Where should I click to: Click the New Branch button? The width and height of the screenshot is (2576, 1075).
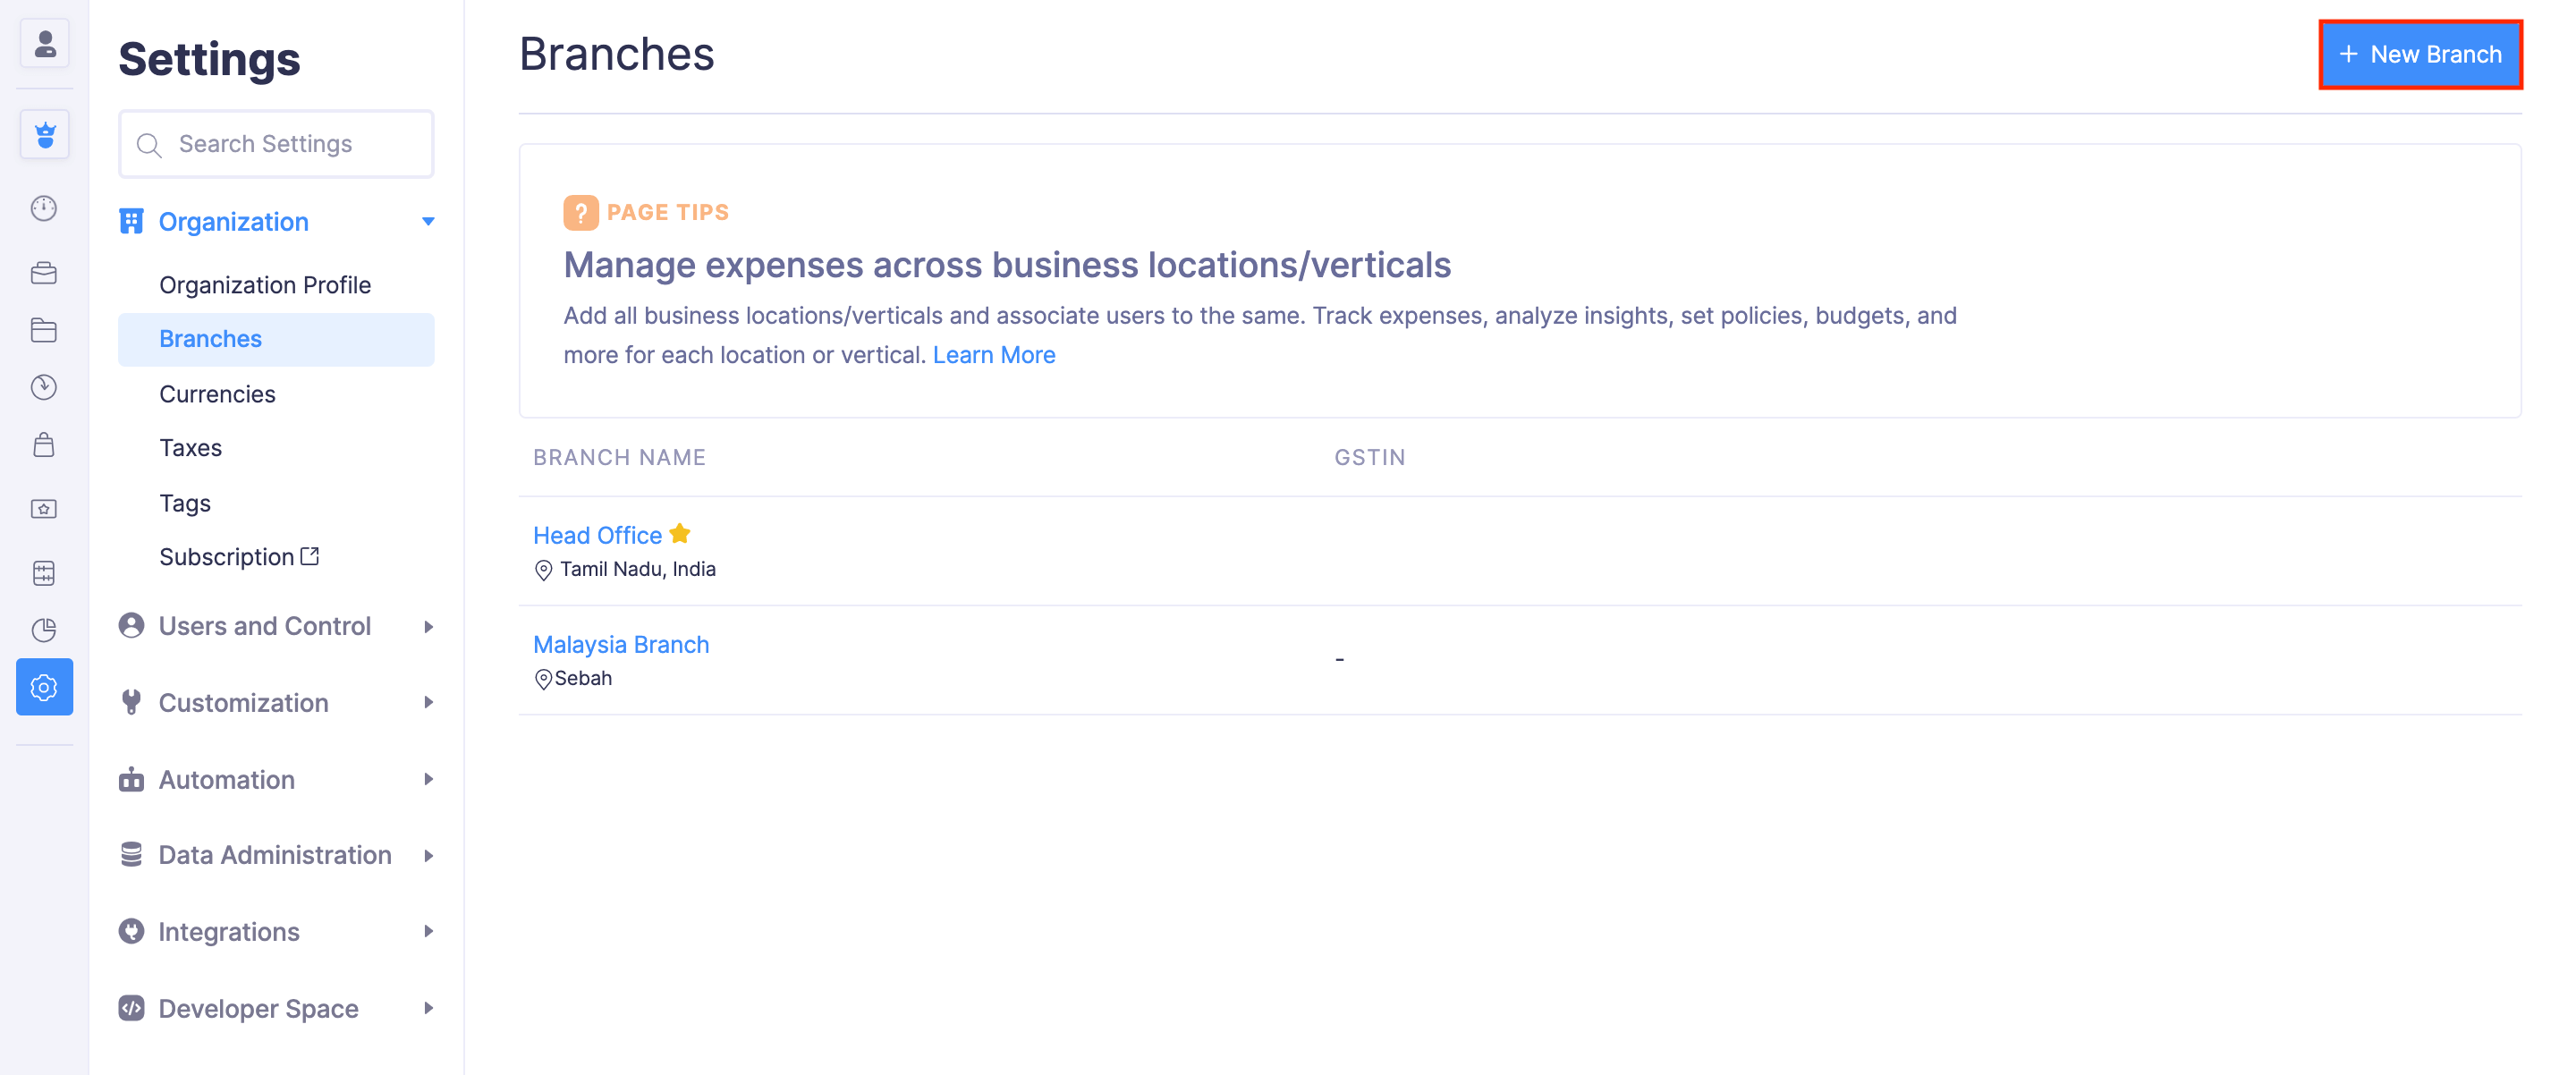[x=2420, y=54]
